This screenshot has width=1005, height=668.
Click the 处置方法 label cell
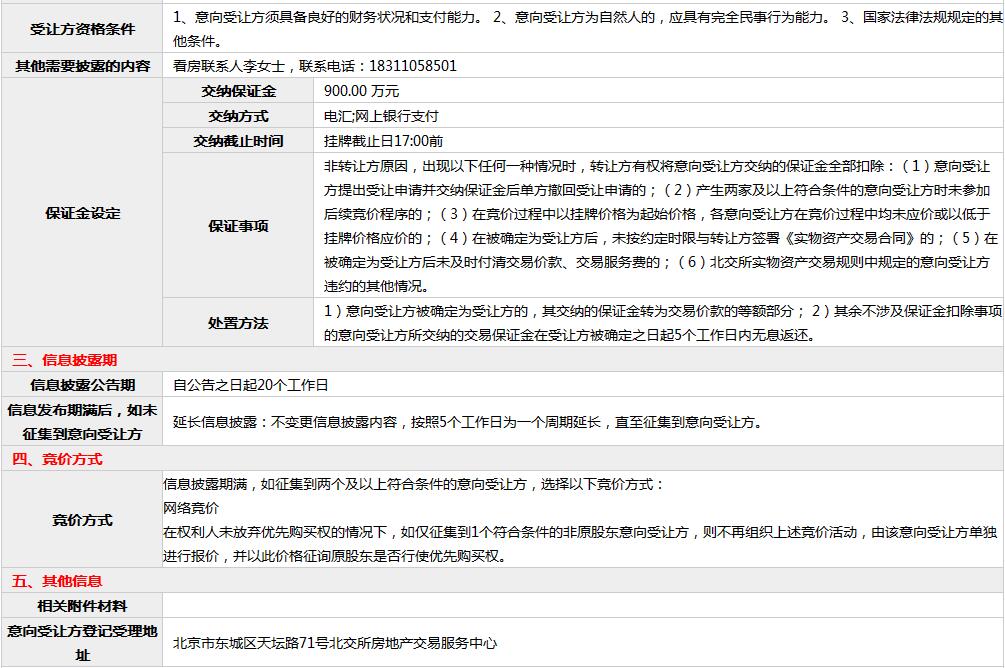tap(238, 323)
